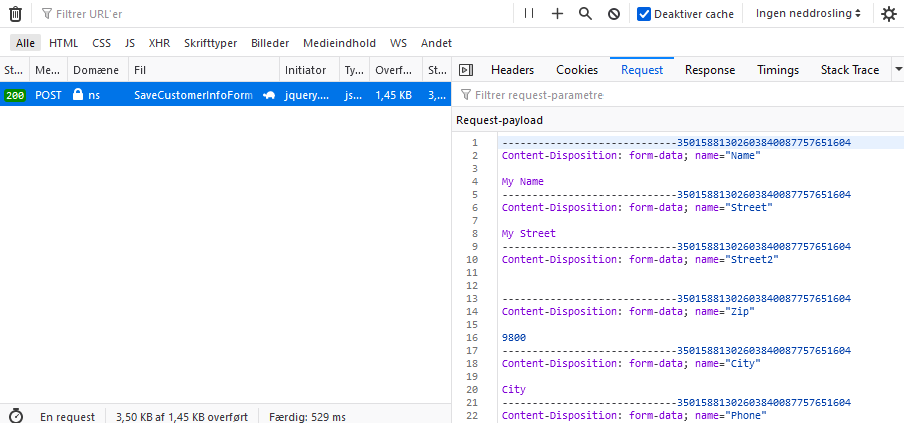The width and height of the screenshot is (904, 423).
Task: Click the lock icon next to domain ns
Action: [x=77, y=95]
